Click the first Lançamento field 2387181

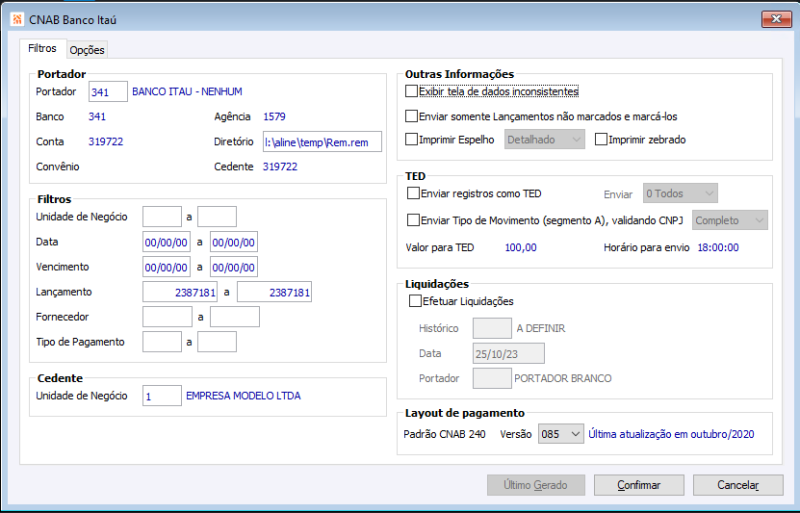pyautogui.click(x=180, y=292)
